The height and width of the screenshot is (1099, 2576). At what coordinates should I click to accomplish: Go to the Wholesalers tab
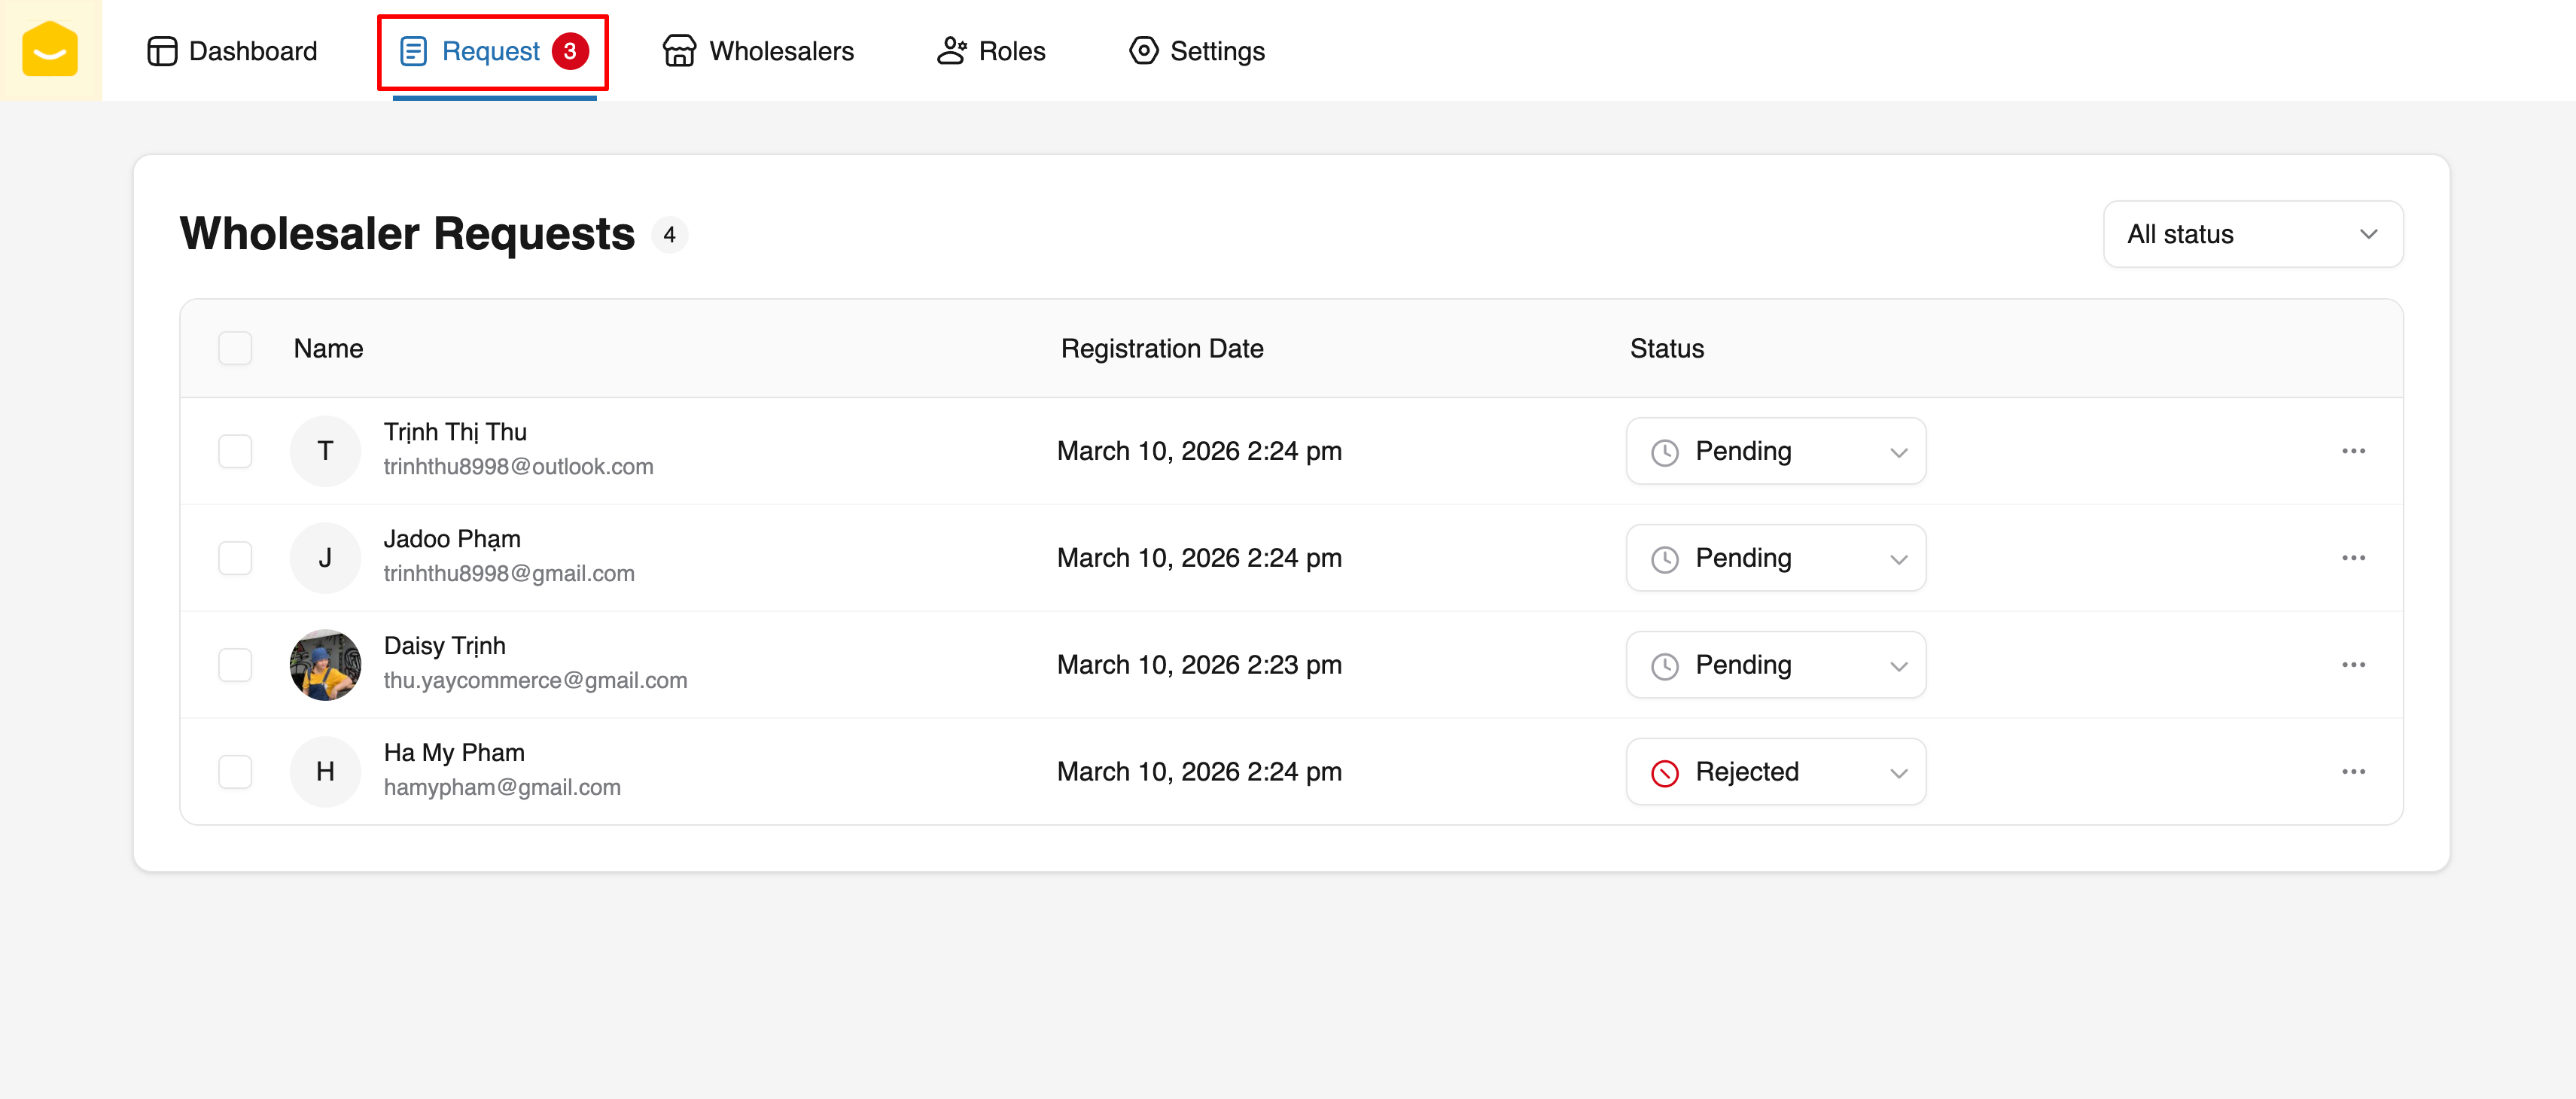point(759,51)
